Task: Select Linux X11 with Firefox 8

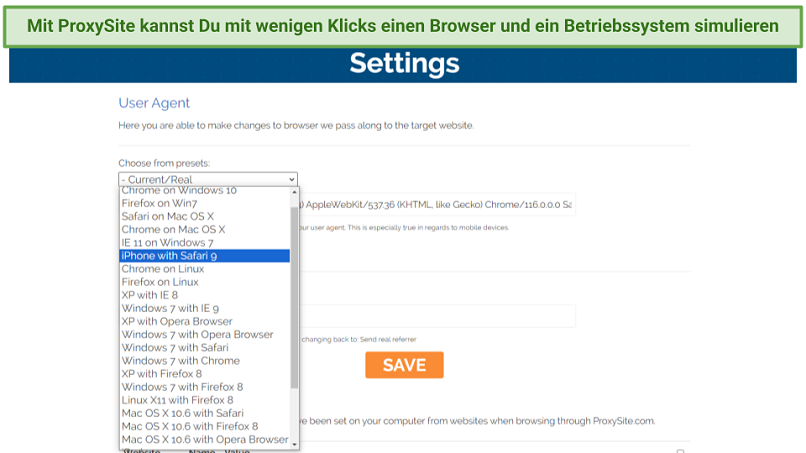Action: [177, 400]
